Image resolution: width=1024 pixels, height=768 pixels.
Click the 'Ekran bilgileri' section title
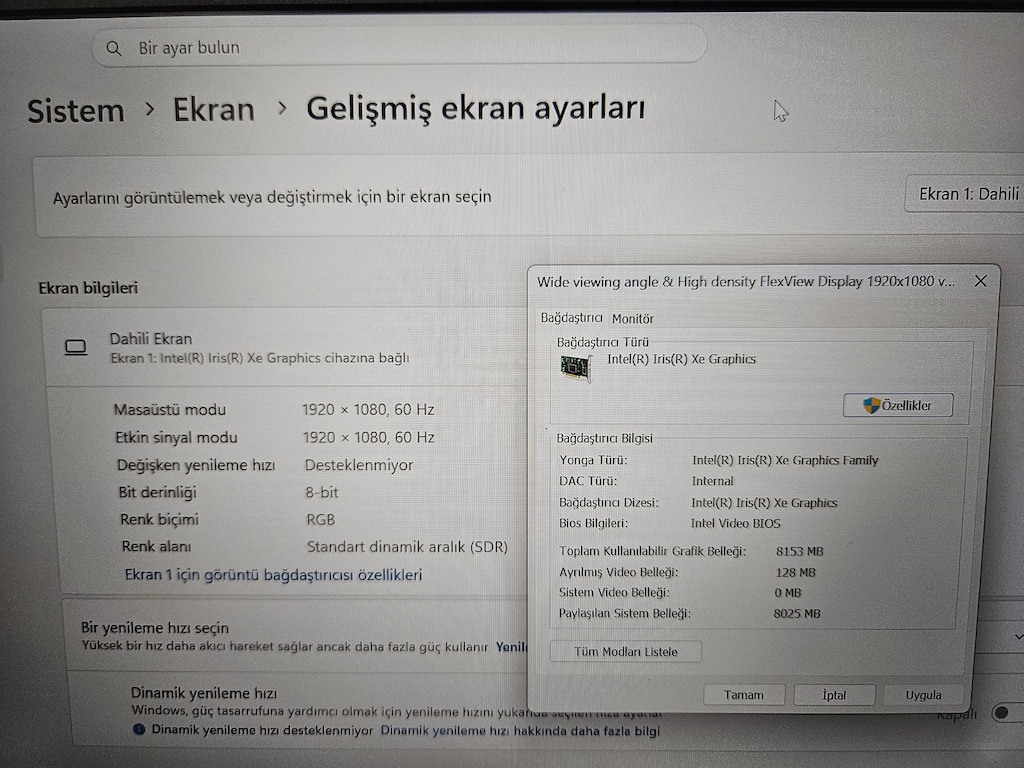[x=88, y=288]
